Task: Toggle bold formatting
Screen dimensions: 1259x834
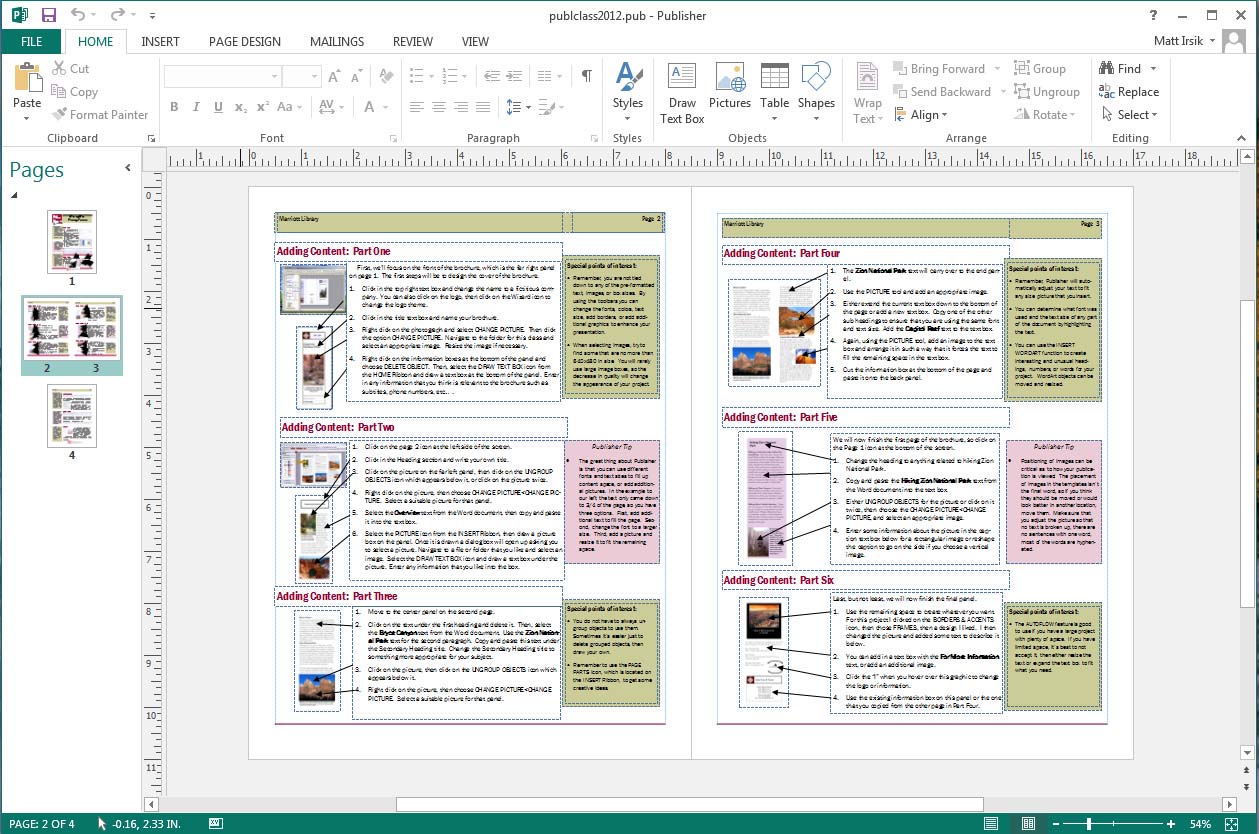Action: click(174, 106)
